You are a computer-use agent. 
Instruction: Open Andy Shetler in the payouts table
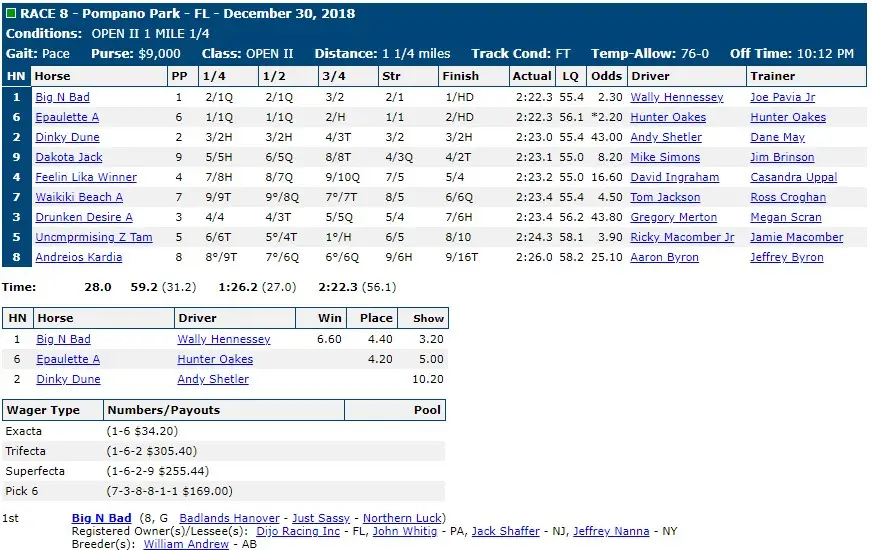click(213, 379)
